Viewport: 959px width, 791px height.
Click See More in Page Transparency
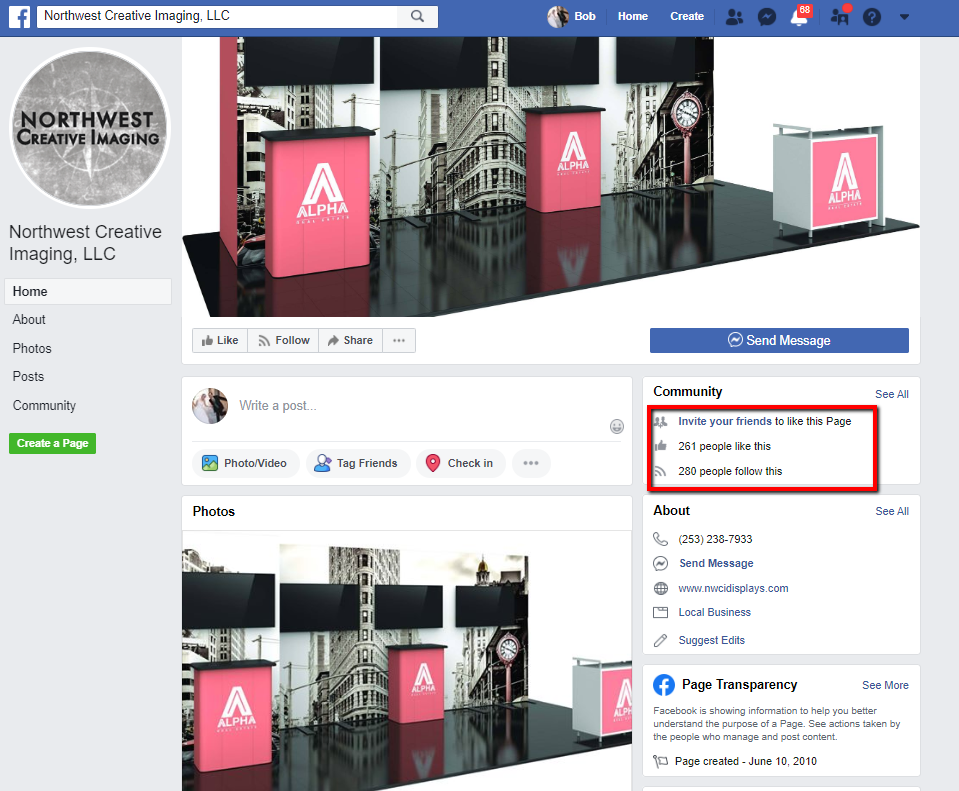point(885,686)
